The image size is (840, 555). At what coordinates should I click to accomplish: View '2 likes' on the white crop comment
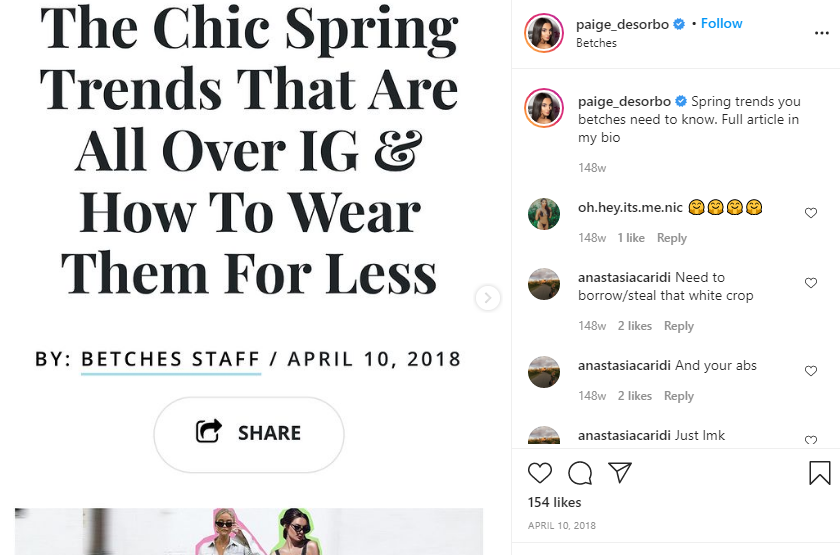click(x=635, y=326)
